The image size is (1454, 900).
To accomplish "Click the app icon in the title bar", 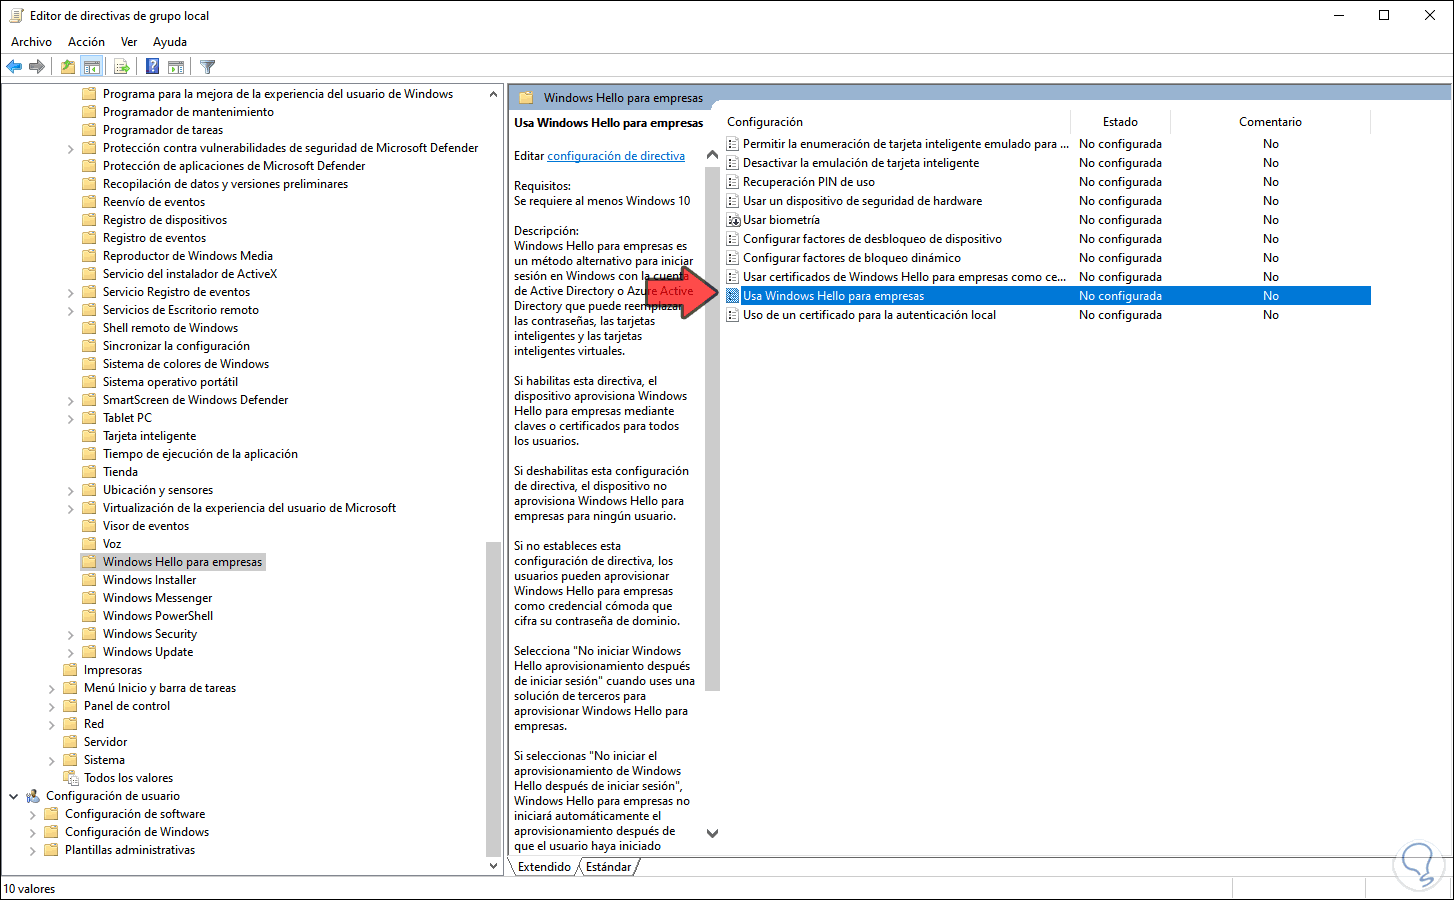I will [x=16, y=15].
